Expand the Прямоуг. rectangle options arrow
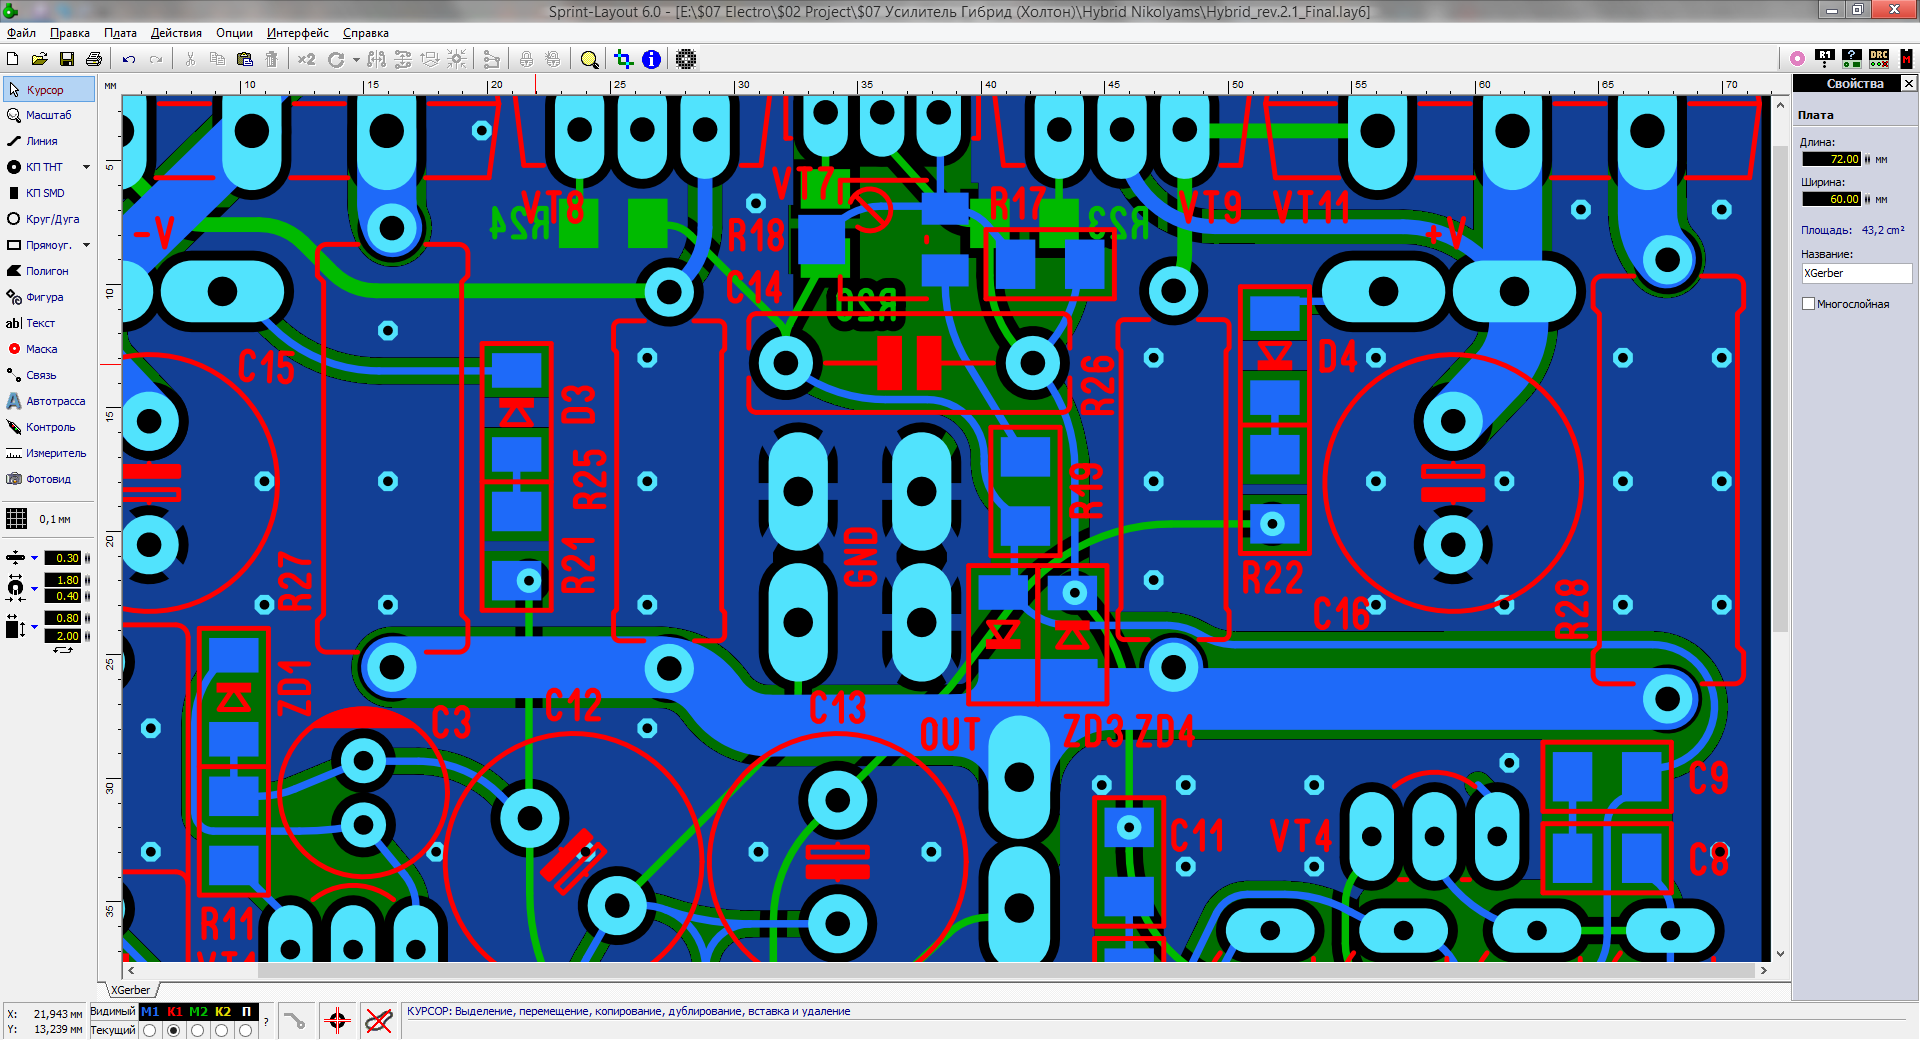1920x1040 pixels. pyautogui.click(x=86, y=245)
